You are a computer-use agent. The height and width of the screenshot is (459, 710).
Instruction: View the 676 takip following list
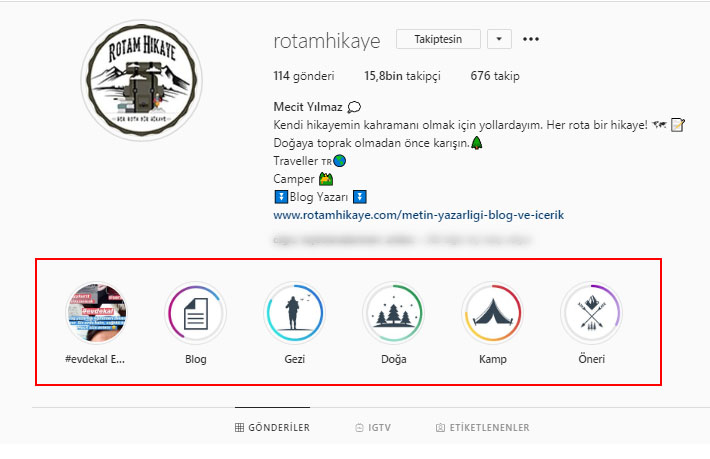[x=495, y=76]
